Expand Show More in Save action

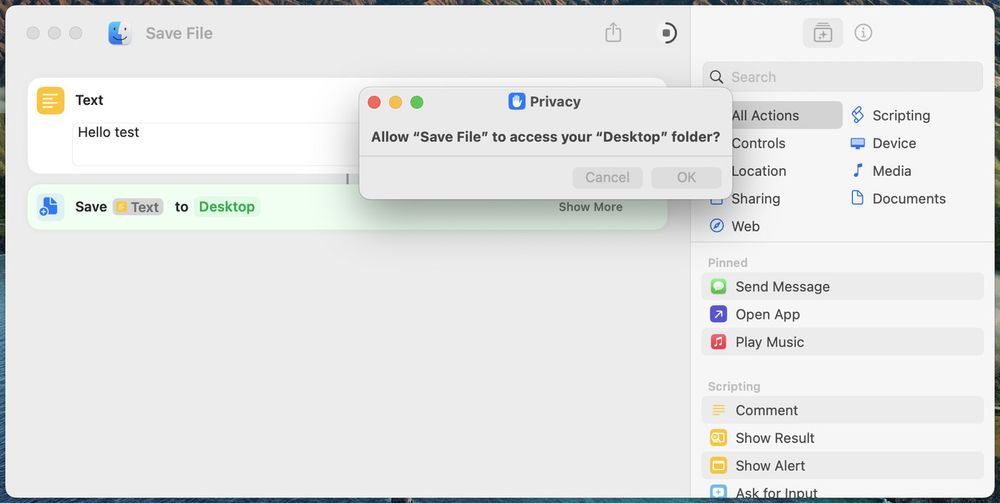click(591, 207)
